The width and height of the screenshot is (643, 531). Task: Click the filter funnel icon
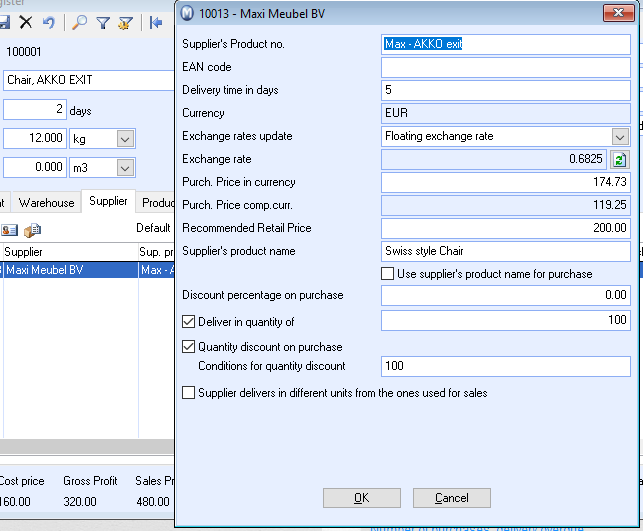tap(103, 23)
